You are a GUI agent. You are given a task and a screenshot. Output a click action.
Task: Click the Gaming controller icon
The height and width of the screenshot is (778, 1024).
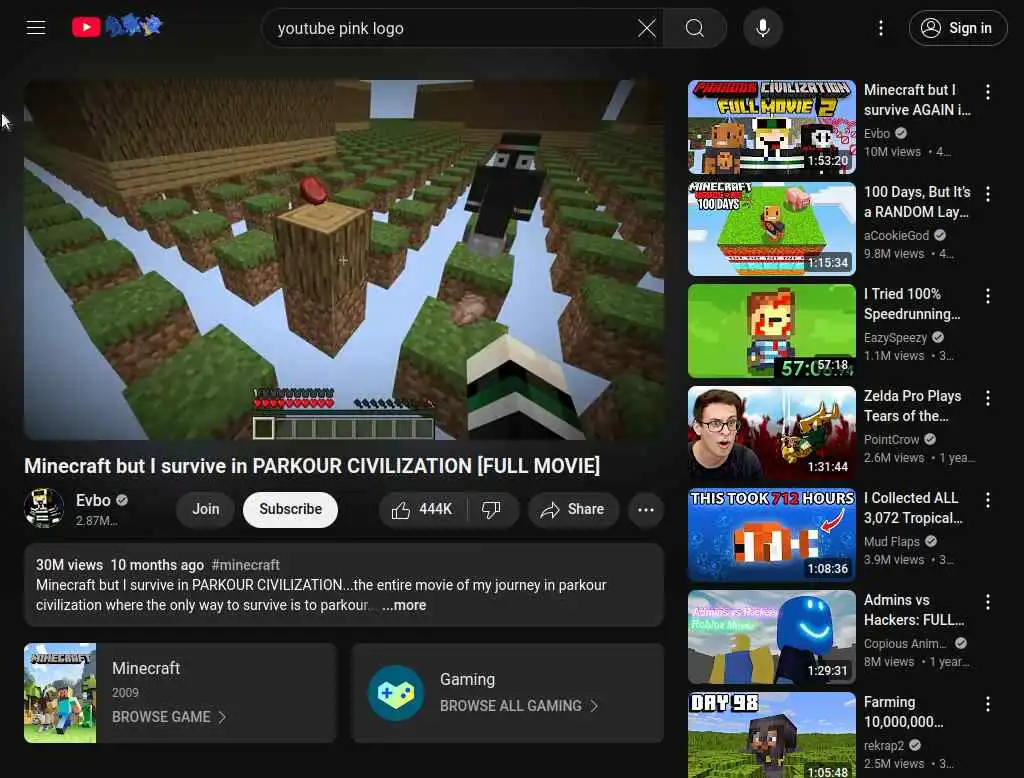tap(395, 693)
